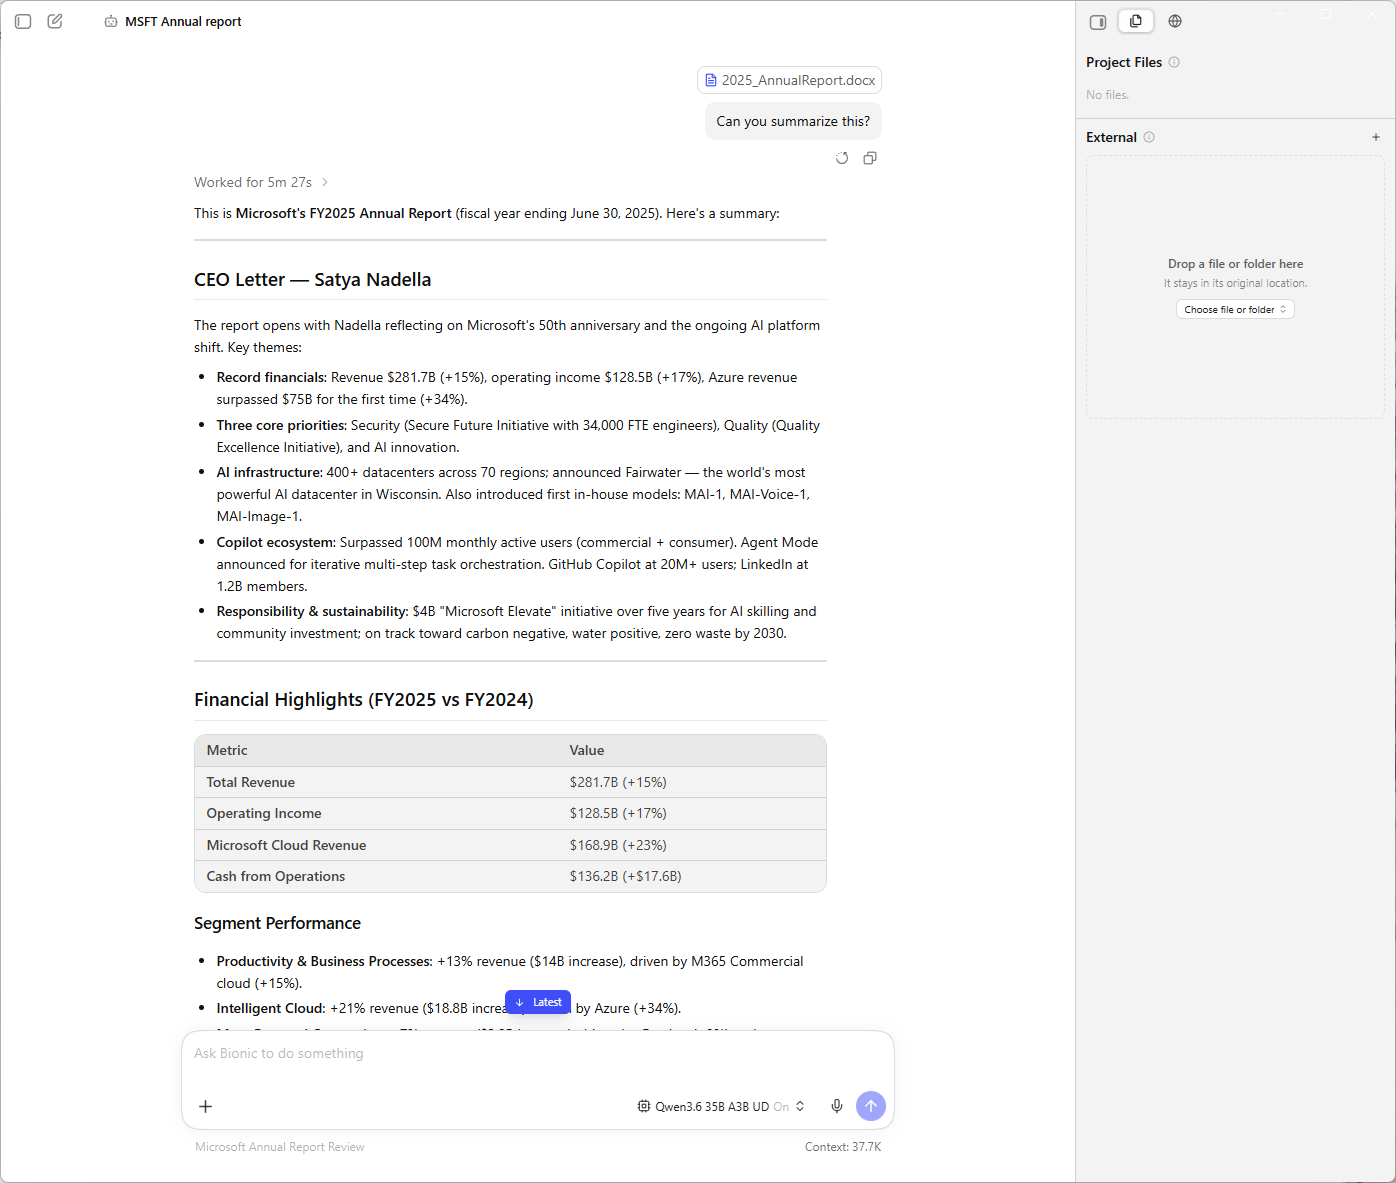This screenshot has width=1396, height=1183.
Task: Click the chip icon next to model name
Action: (644, 1106)
